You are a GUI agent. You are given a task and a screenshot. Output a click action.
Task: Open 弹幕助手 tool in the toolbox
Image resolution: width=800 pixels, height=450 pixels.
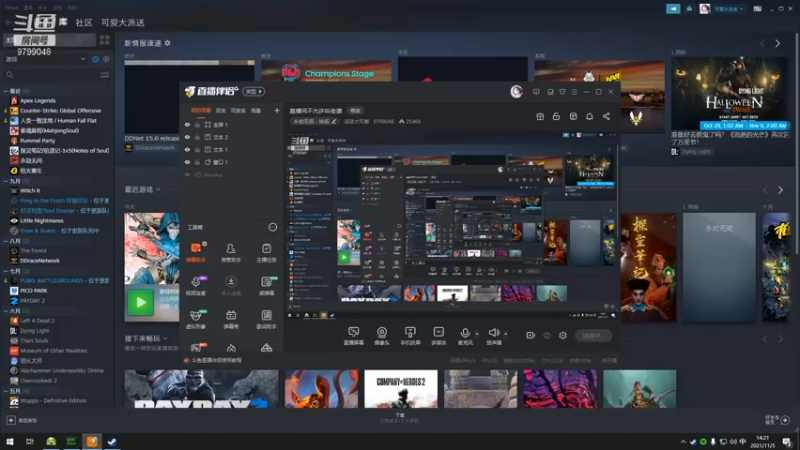(196, 252)
